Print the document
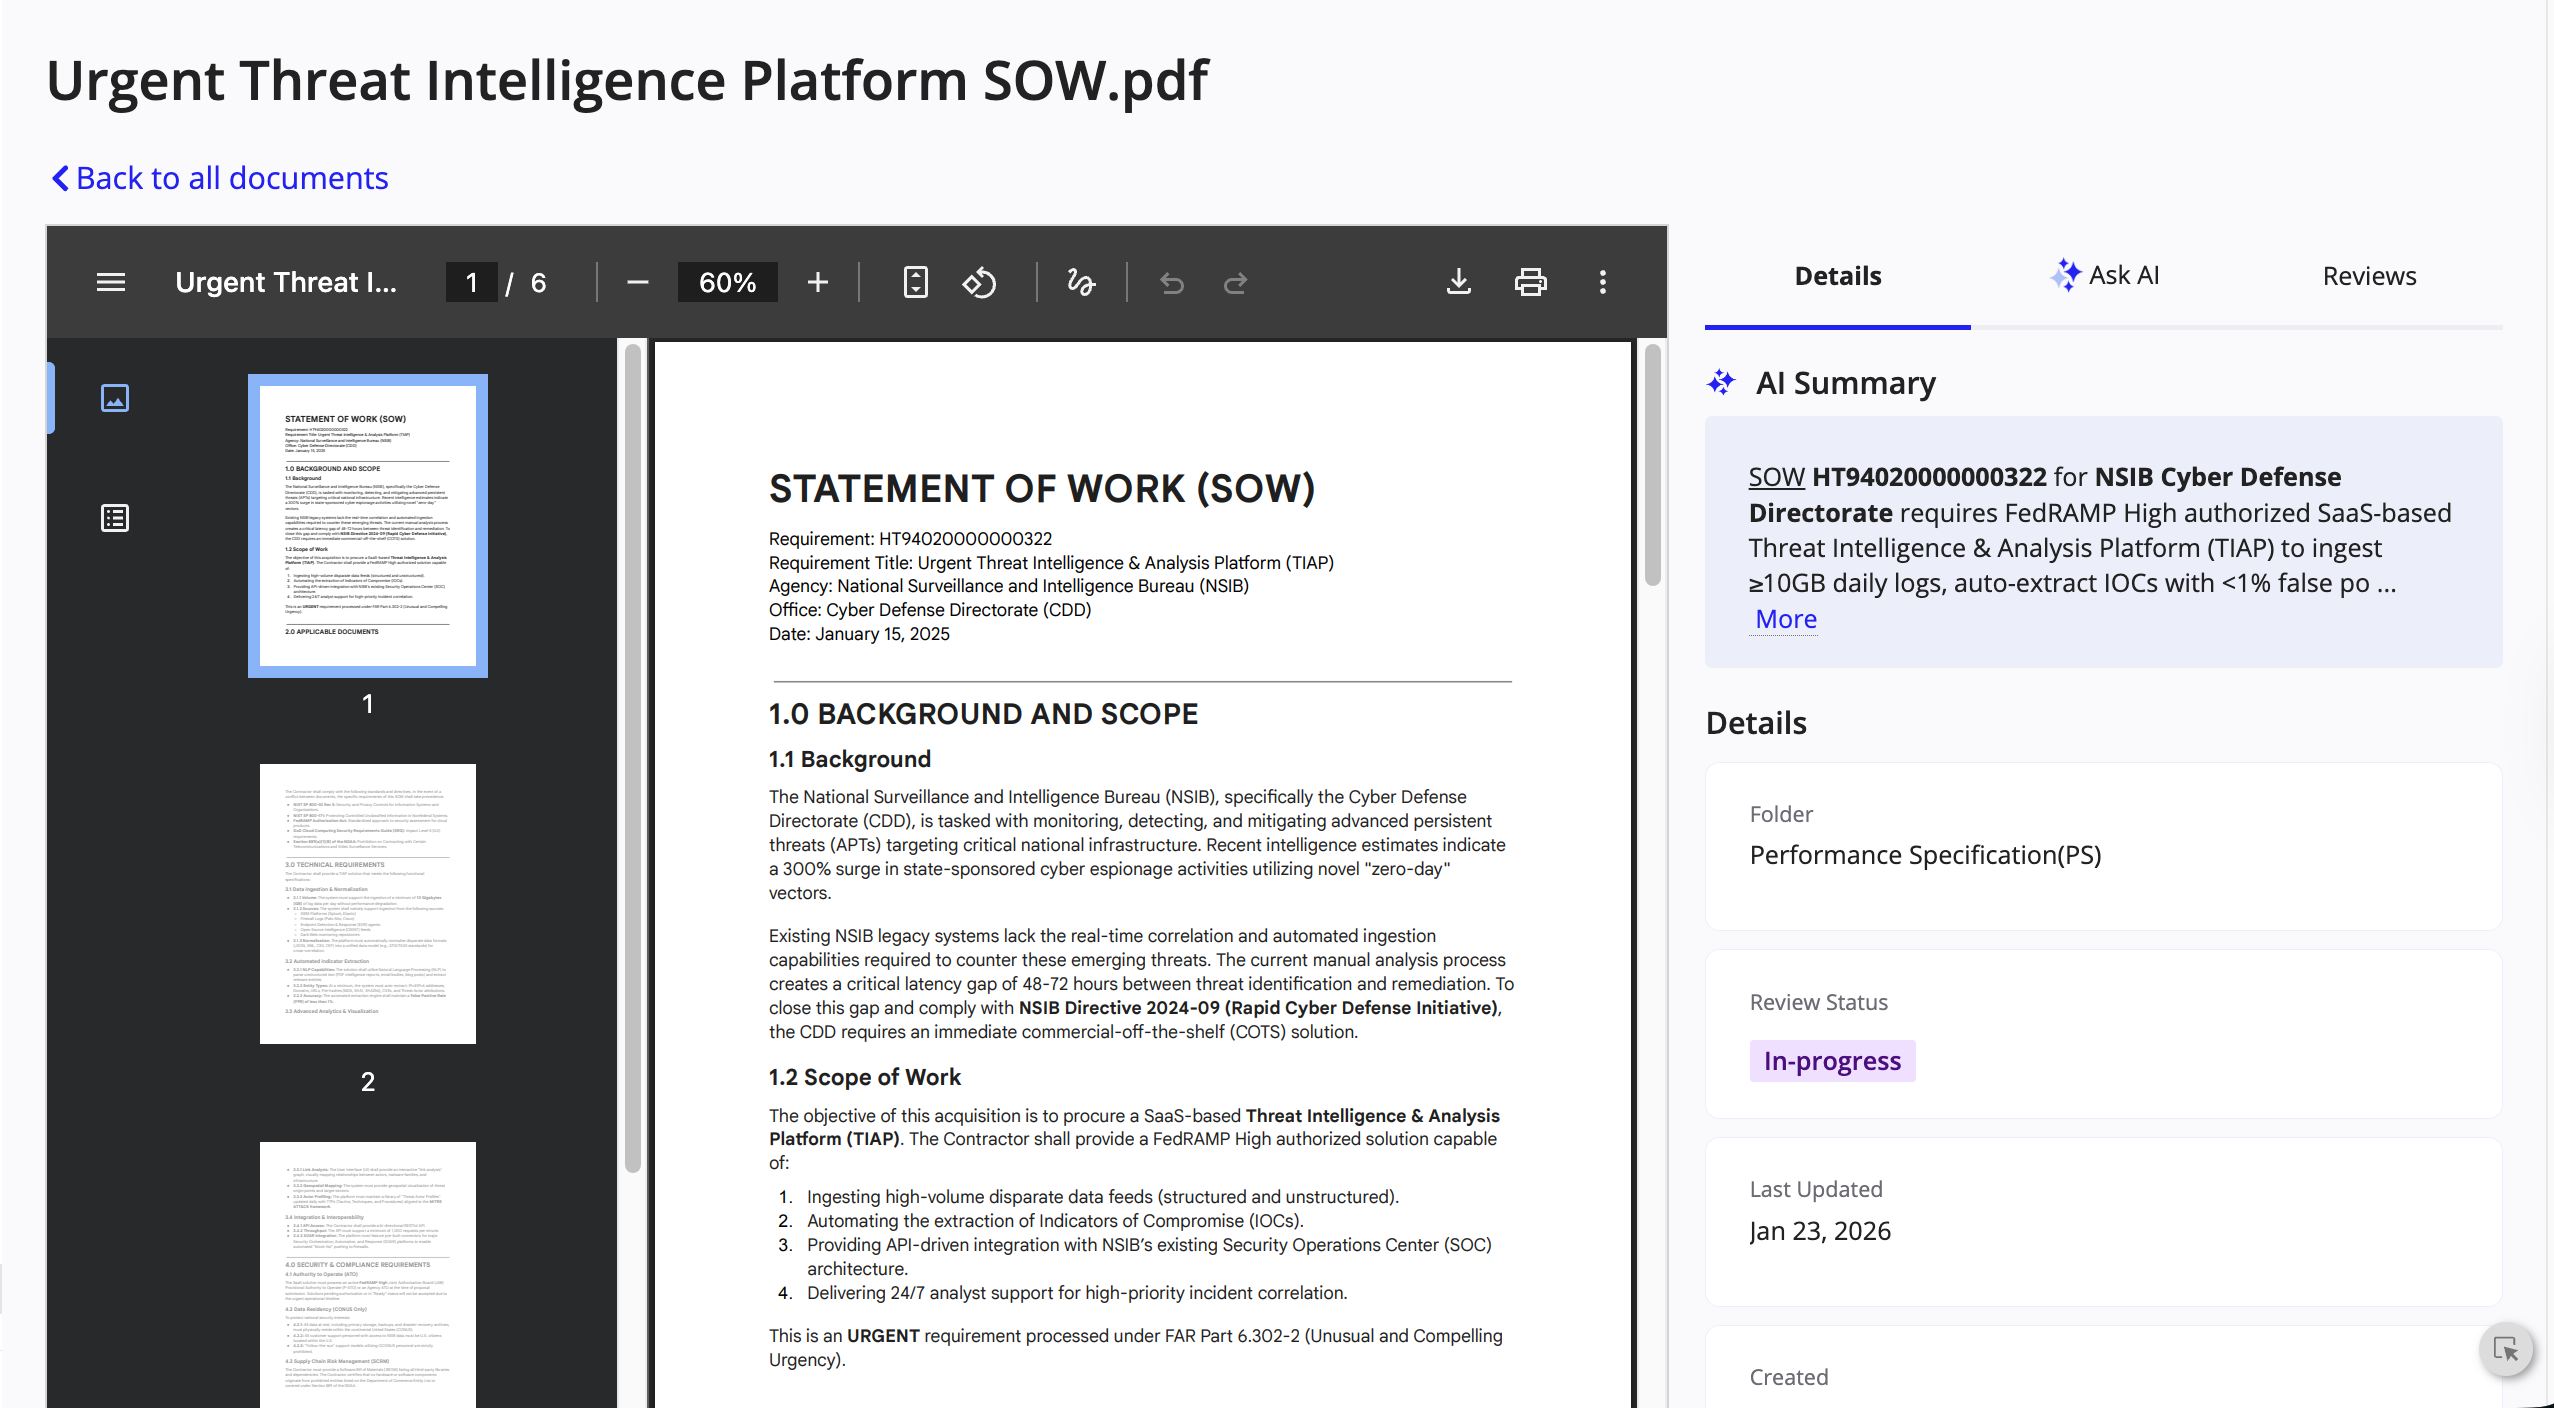The height and width of the screenshot is (1408, 2554). 1531,282
